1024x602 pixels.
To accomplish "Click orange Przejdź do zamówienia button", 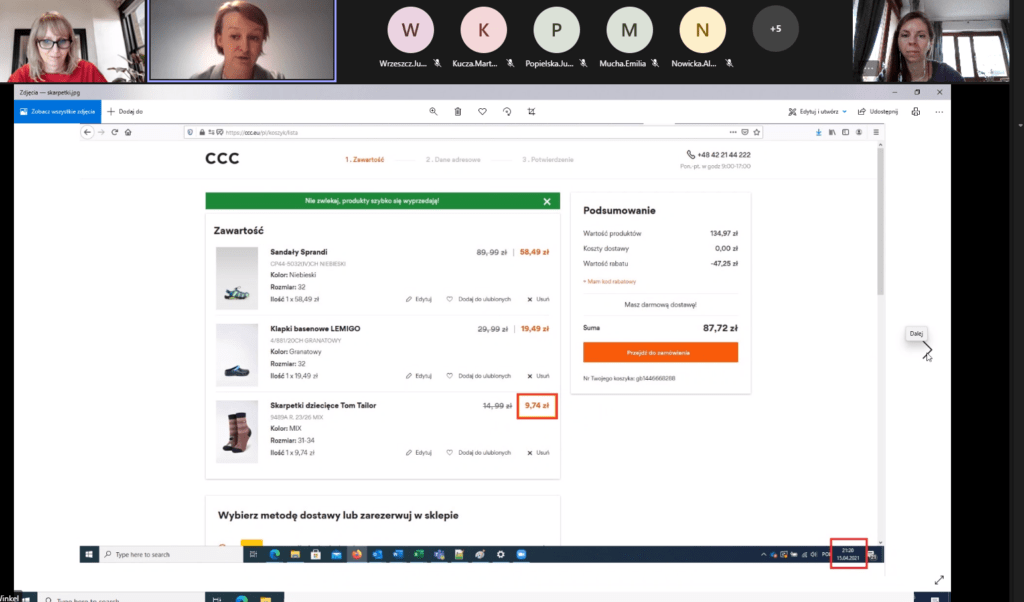I will click(660, 353).
